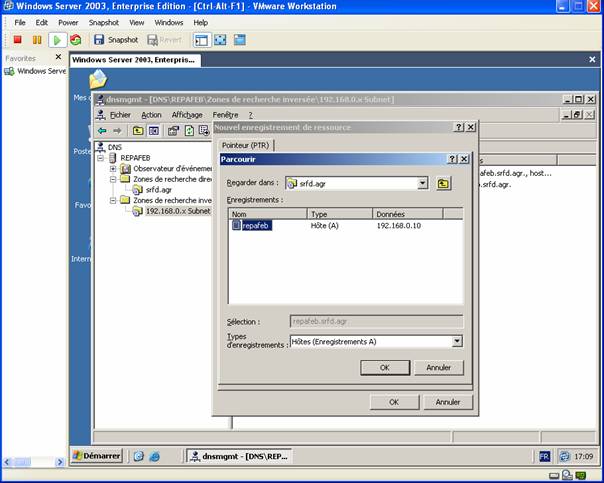
Task: Open the Types d'enregistrements dropdown
Action: point(457,341)
